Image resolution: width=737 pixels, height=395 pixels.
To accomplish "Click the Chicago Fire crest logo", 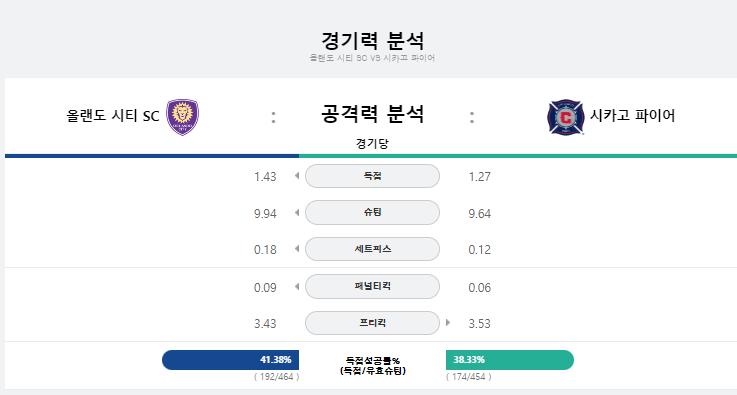I will 566,117.
